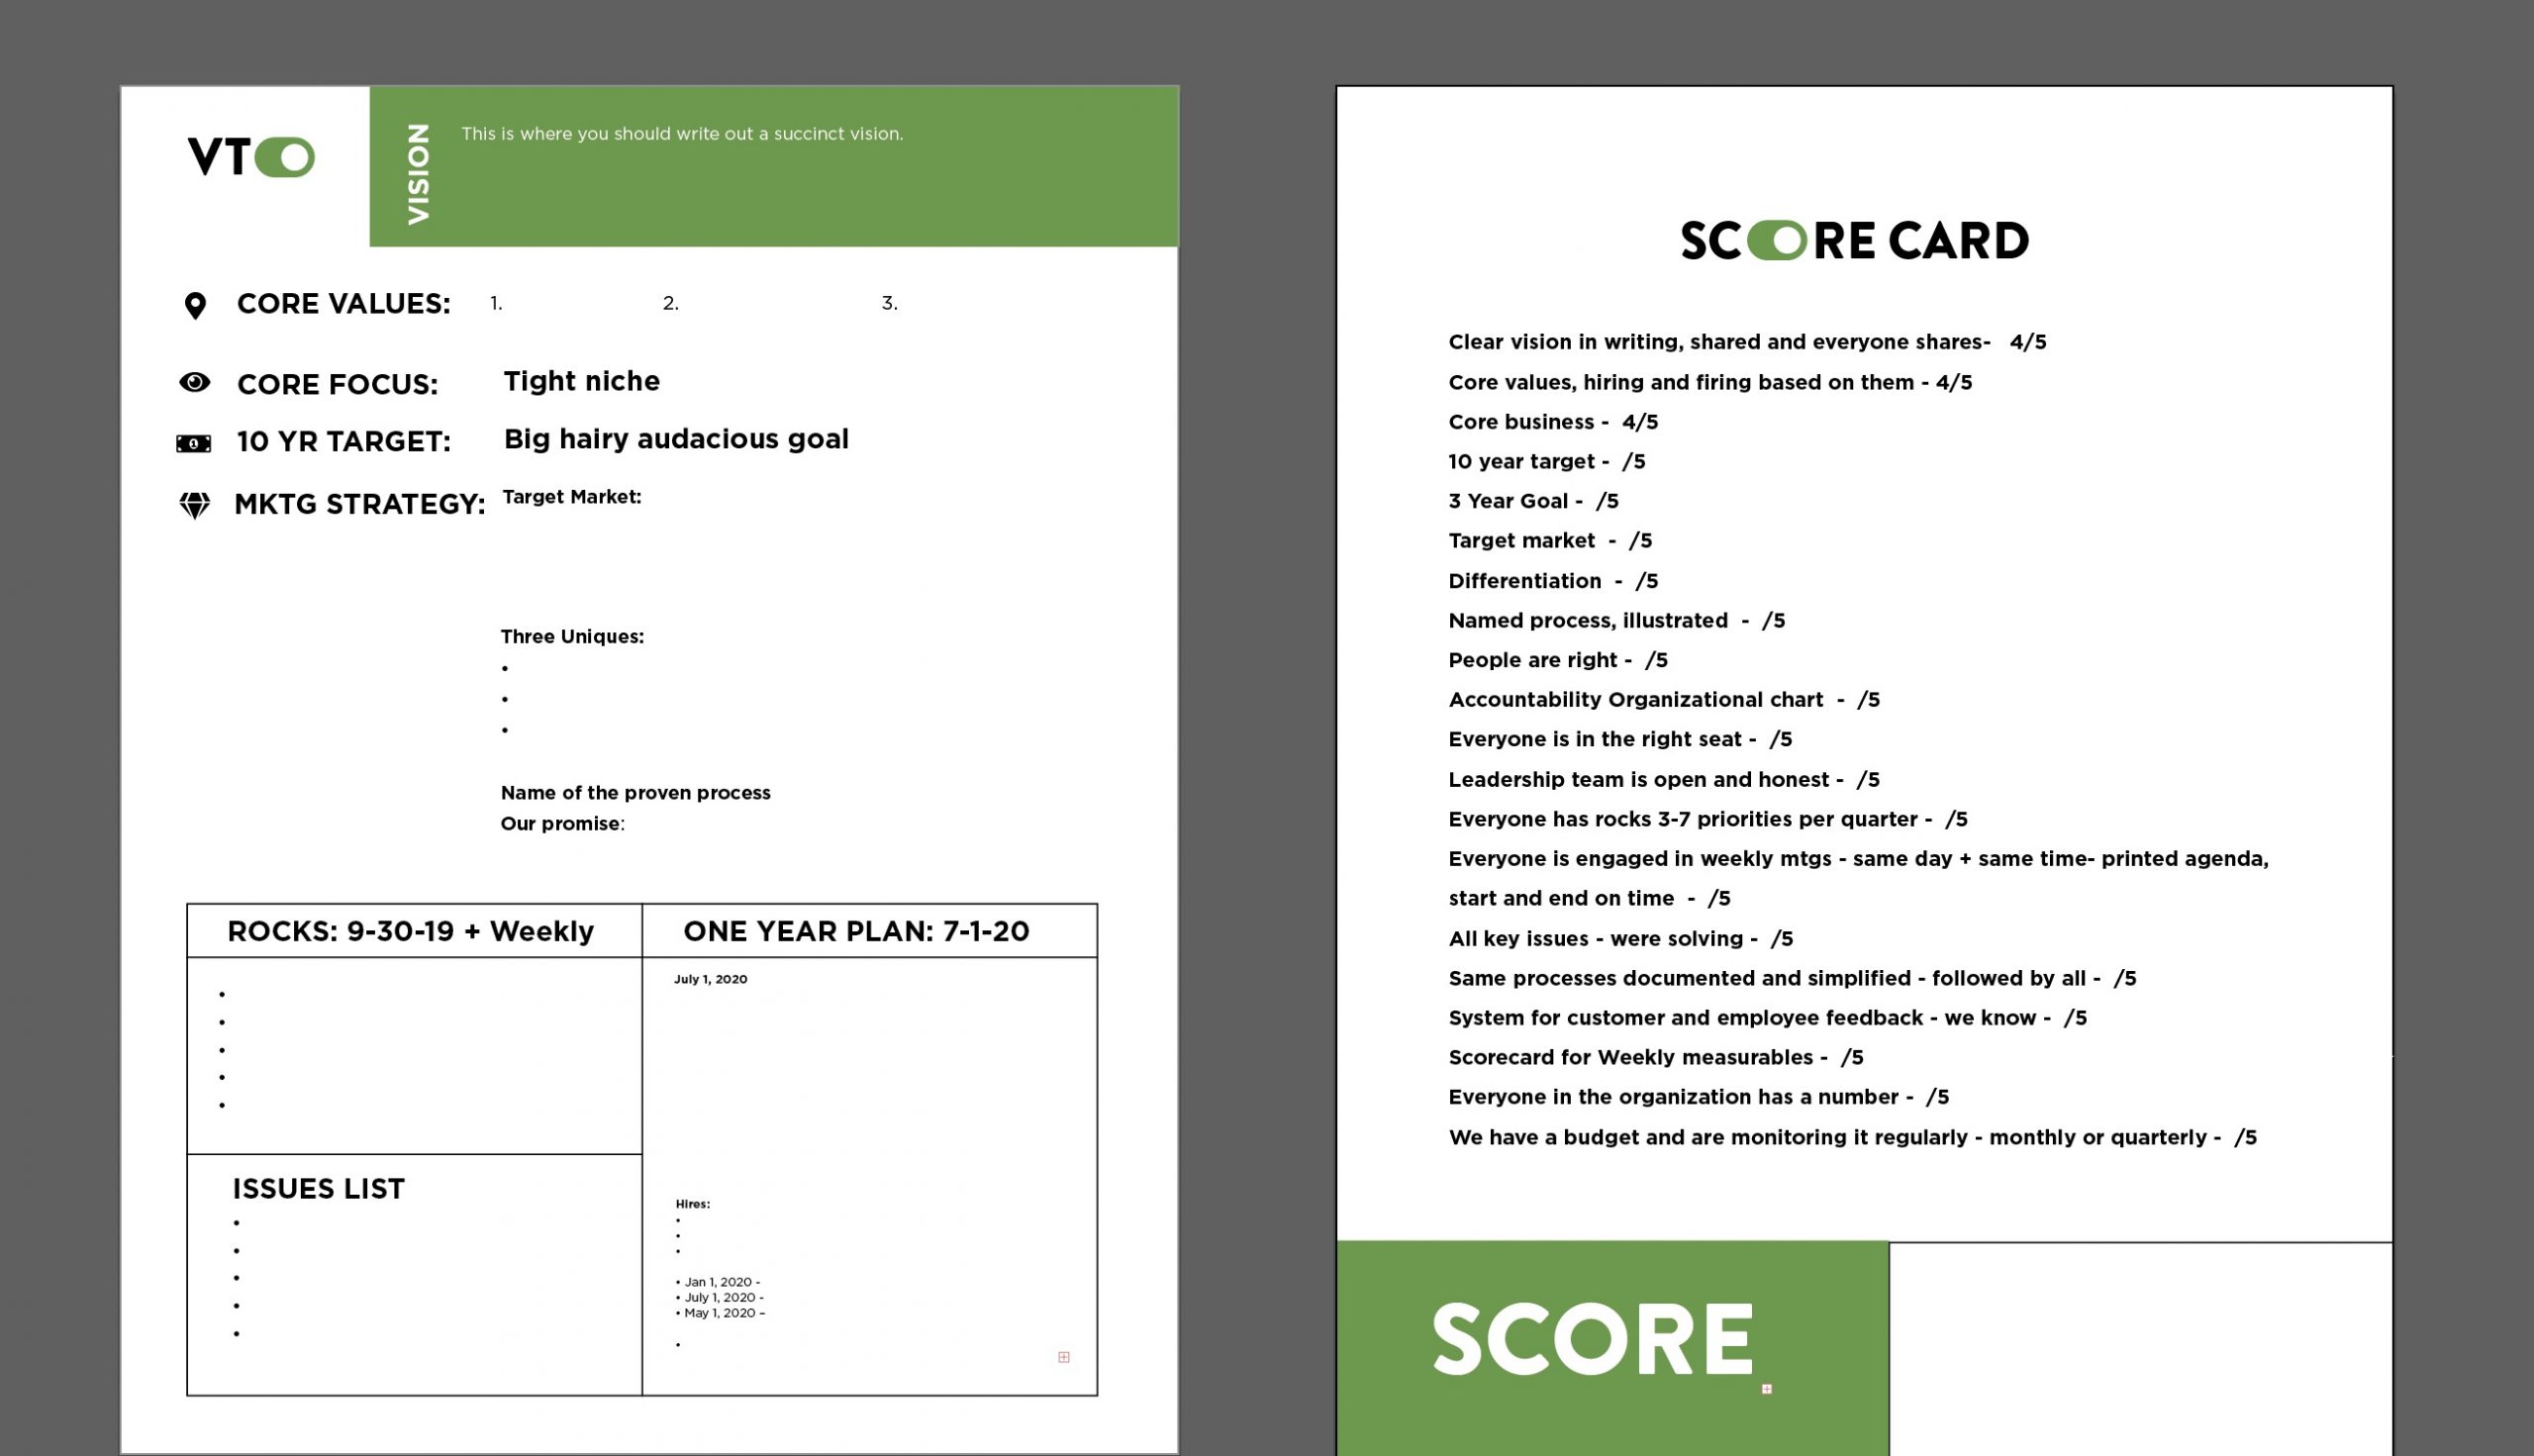The height and width of the screenshot is (1456, 2534).
Task: Click the VTO logo icon
Action: click(x=248, y=156)
